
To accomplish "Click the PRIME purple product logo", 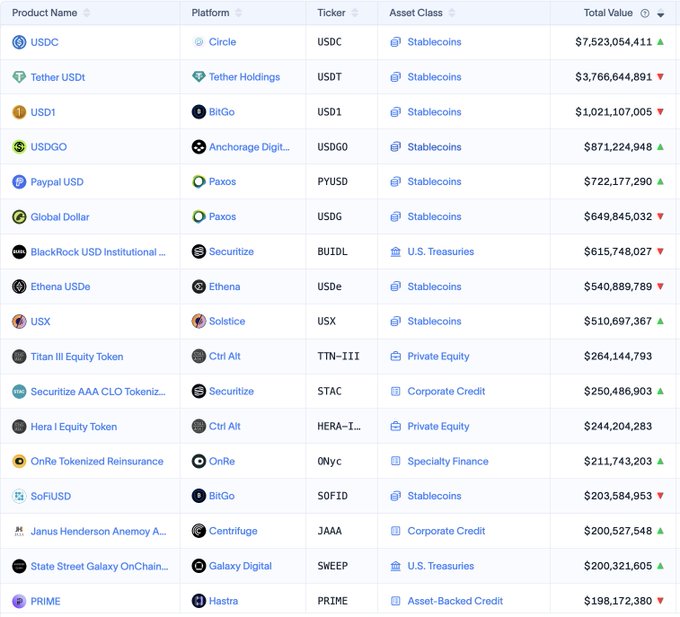I will click(x=19, y=601).
